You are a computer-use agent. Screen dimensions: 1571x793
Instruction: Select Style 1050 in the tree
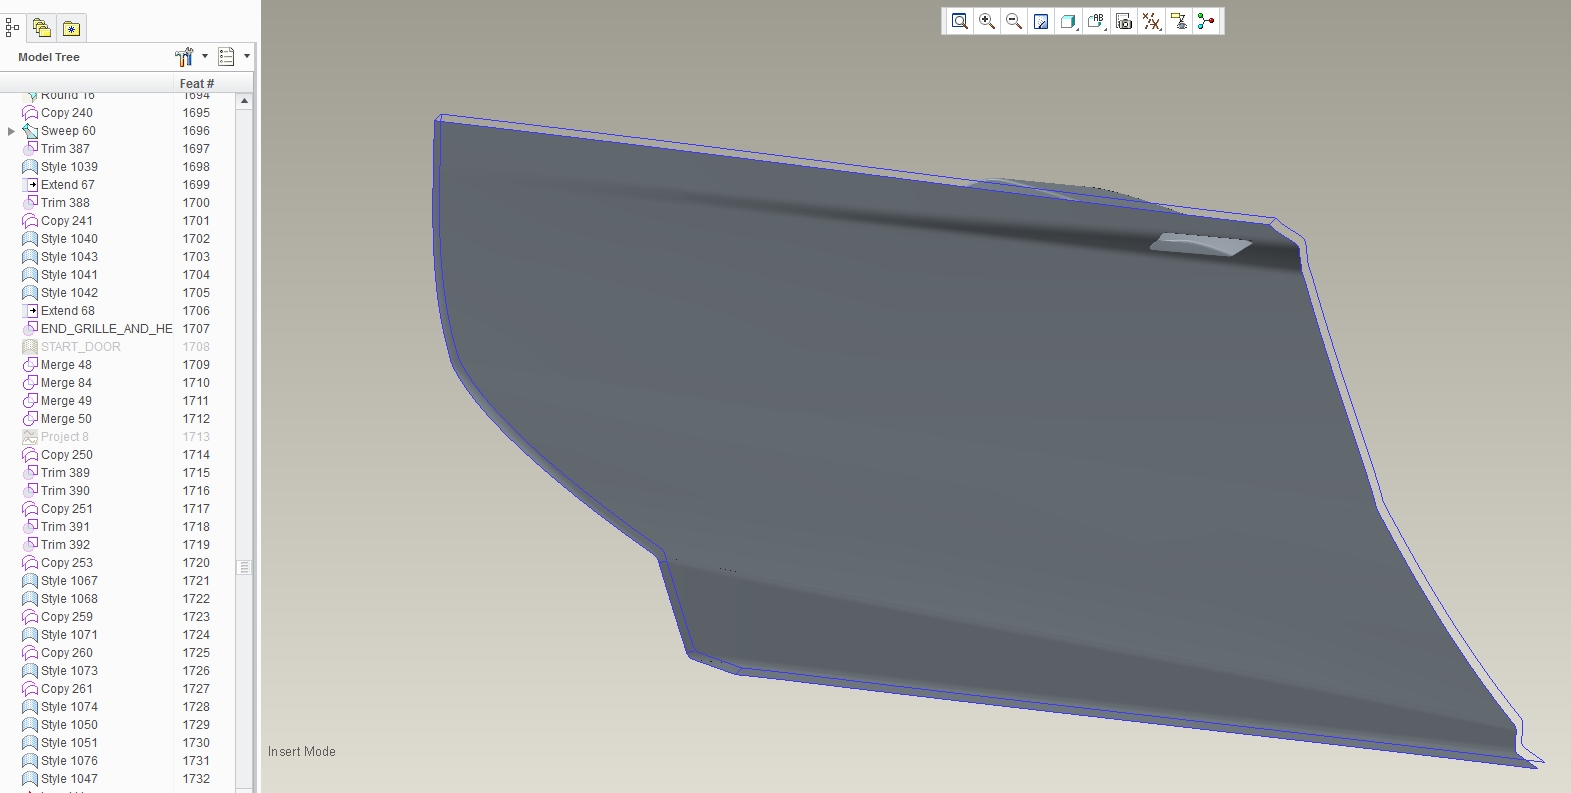69,725
